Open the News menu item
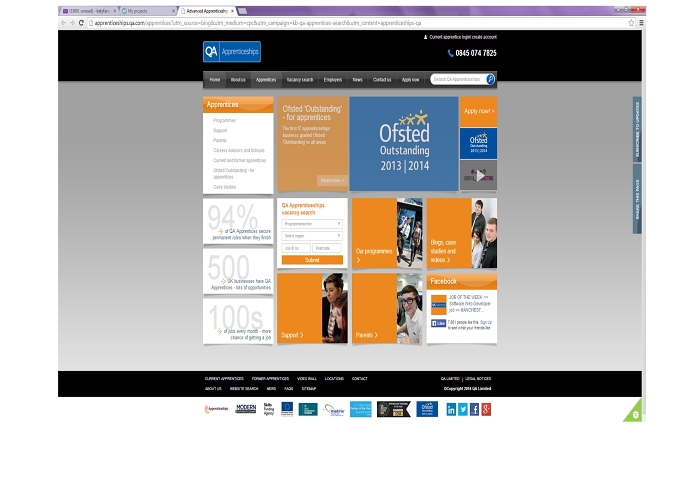 (x=357, y=80)
